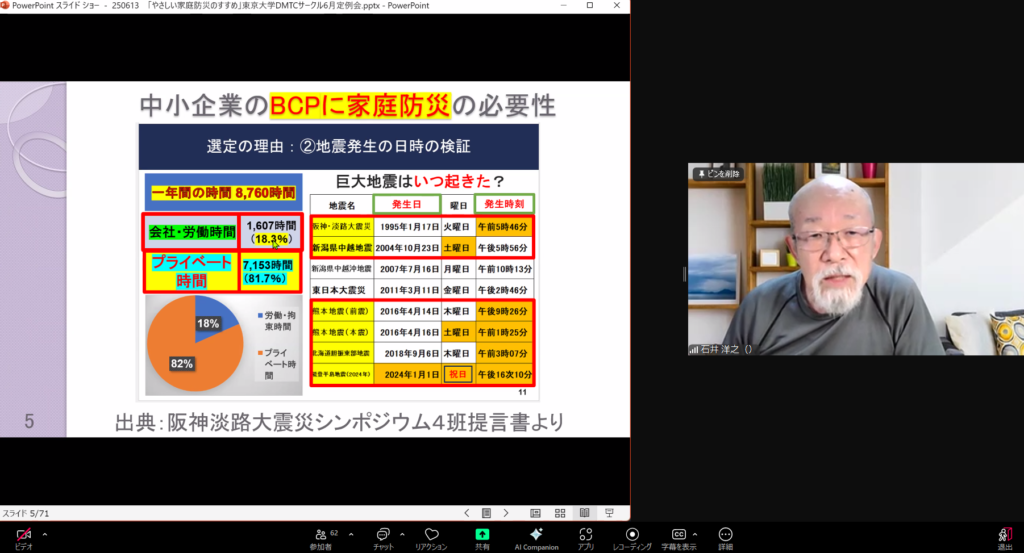Start レコーディング recording
Screen dimensions: 1024x553
[632, 536]
